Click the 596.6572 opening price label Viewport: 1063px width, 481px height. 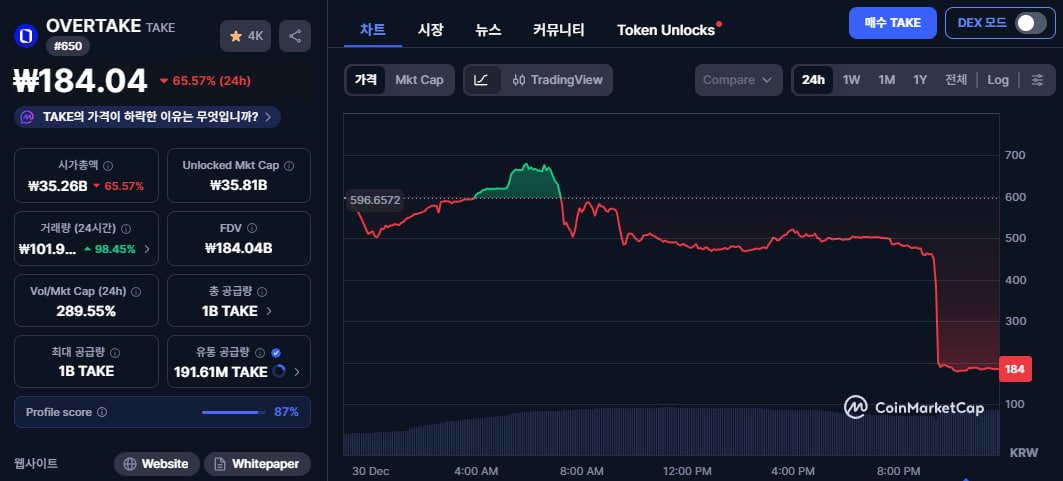click(x=375, y=201)
